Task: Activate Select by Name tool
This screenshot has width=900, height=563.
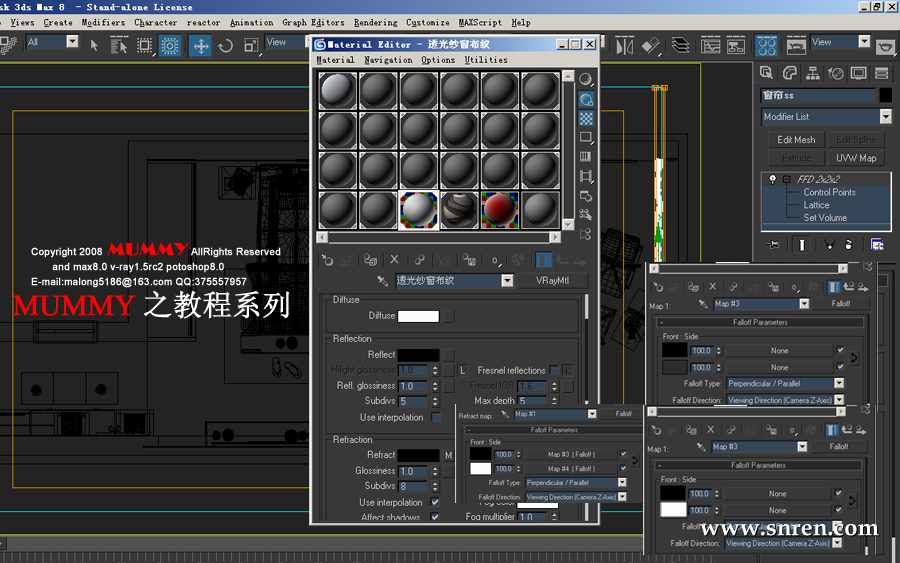Action: 119,45
